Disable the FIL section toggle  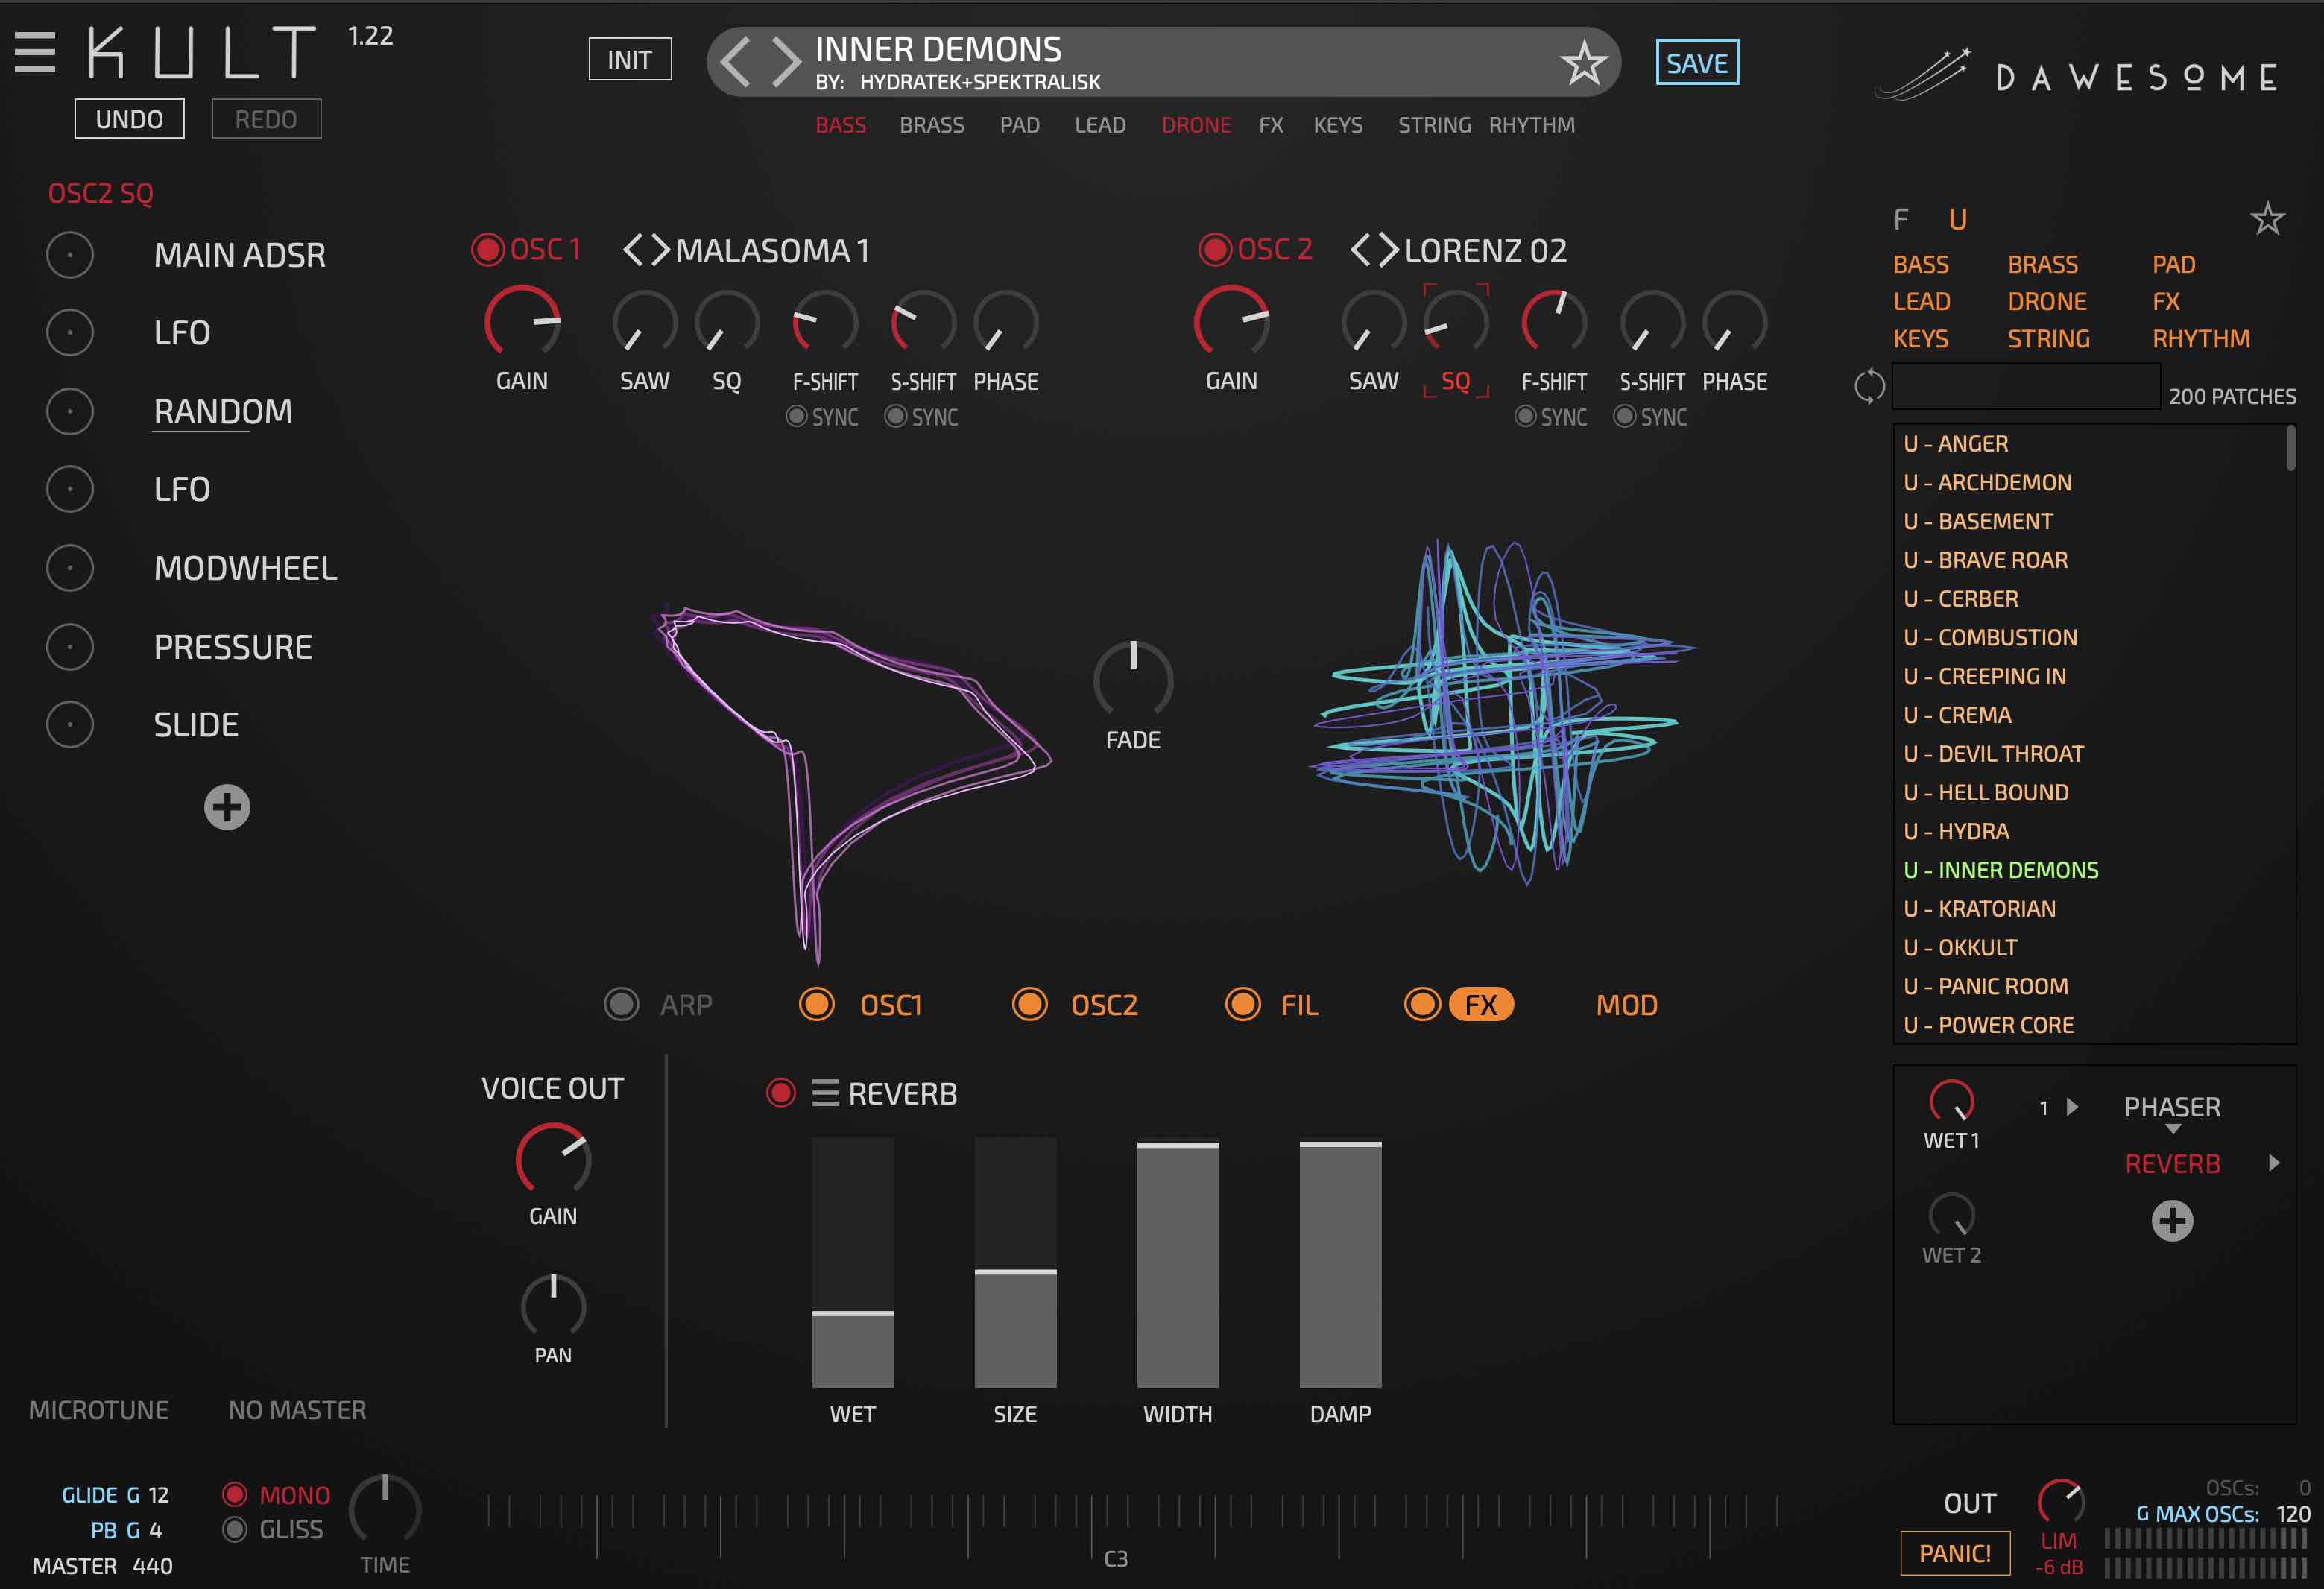[1243, 1004]
